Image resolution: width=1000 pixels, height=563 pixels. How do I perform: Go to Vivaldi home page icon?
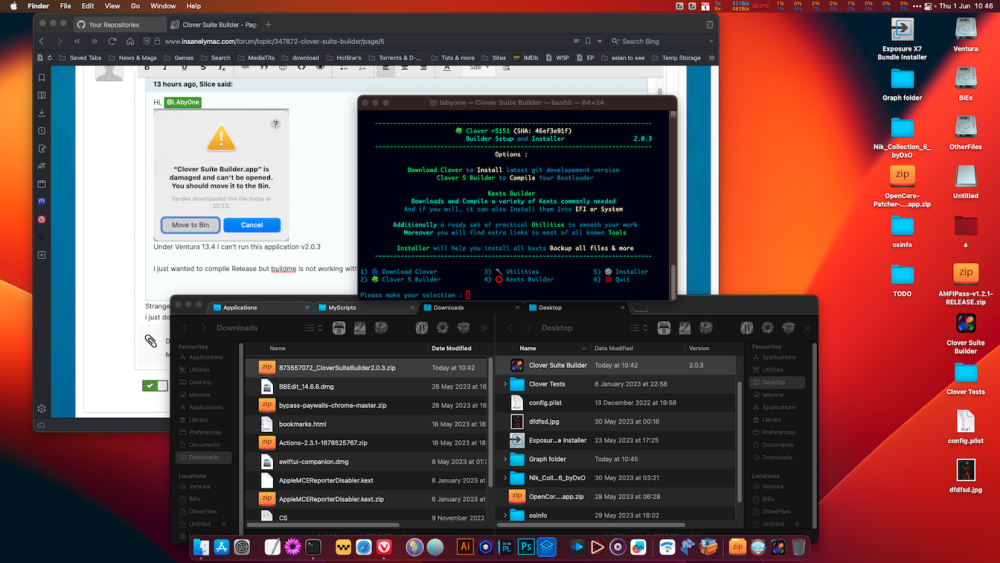click(x=130, y=41)
